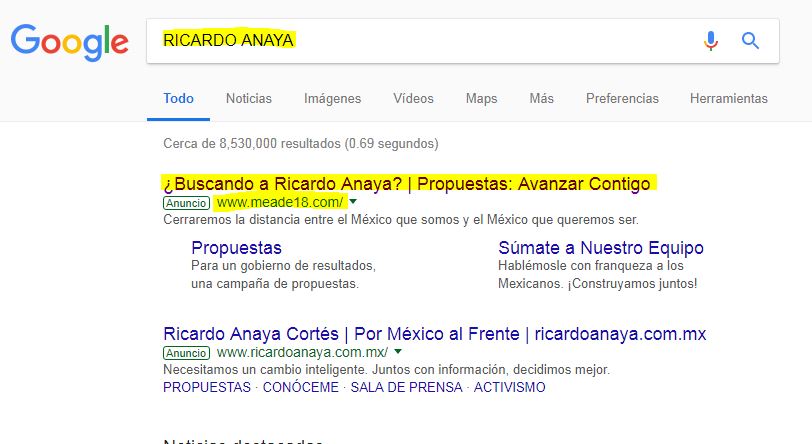Open the SALA DE PRENSA sitelink
The height and width of the screenshot is (444, 812).
tap(405, 387)
